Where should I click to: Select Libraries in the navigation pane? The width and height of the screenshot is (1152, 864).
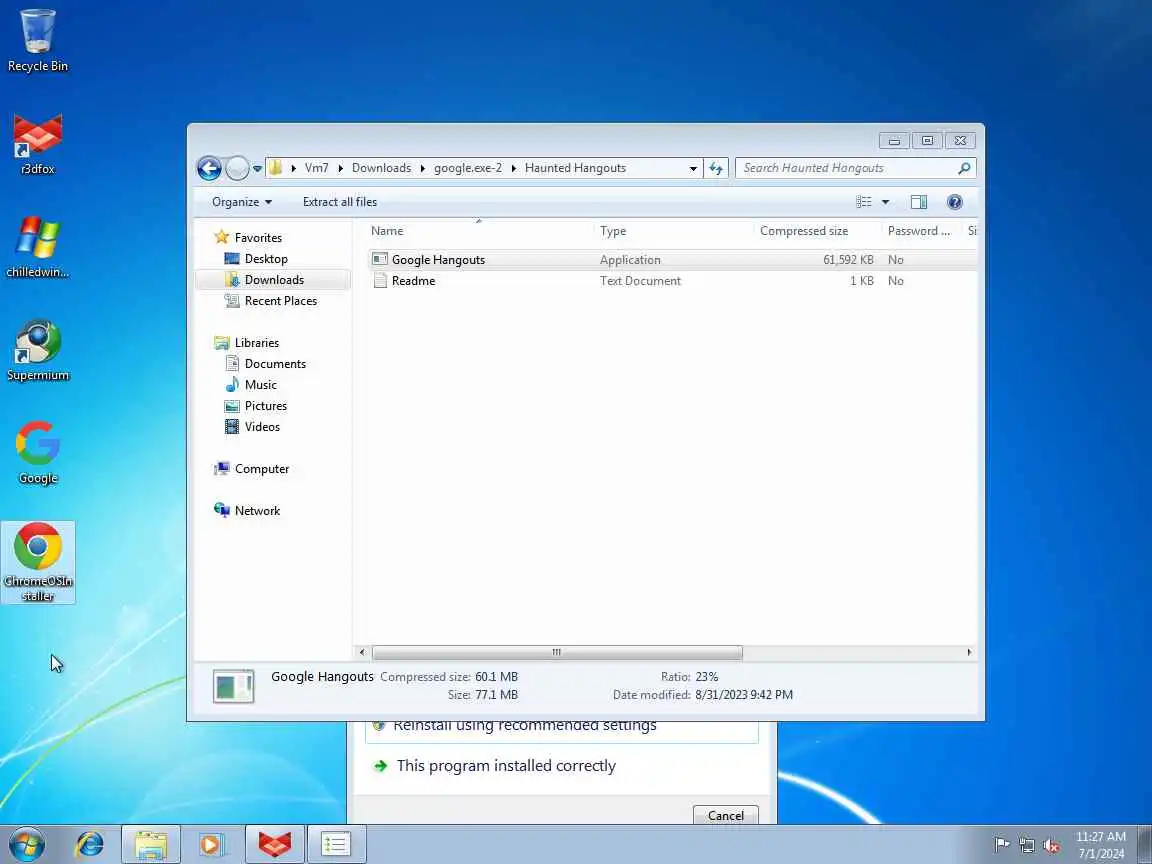coord(256,342)
